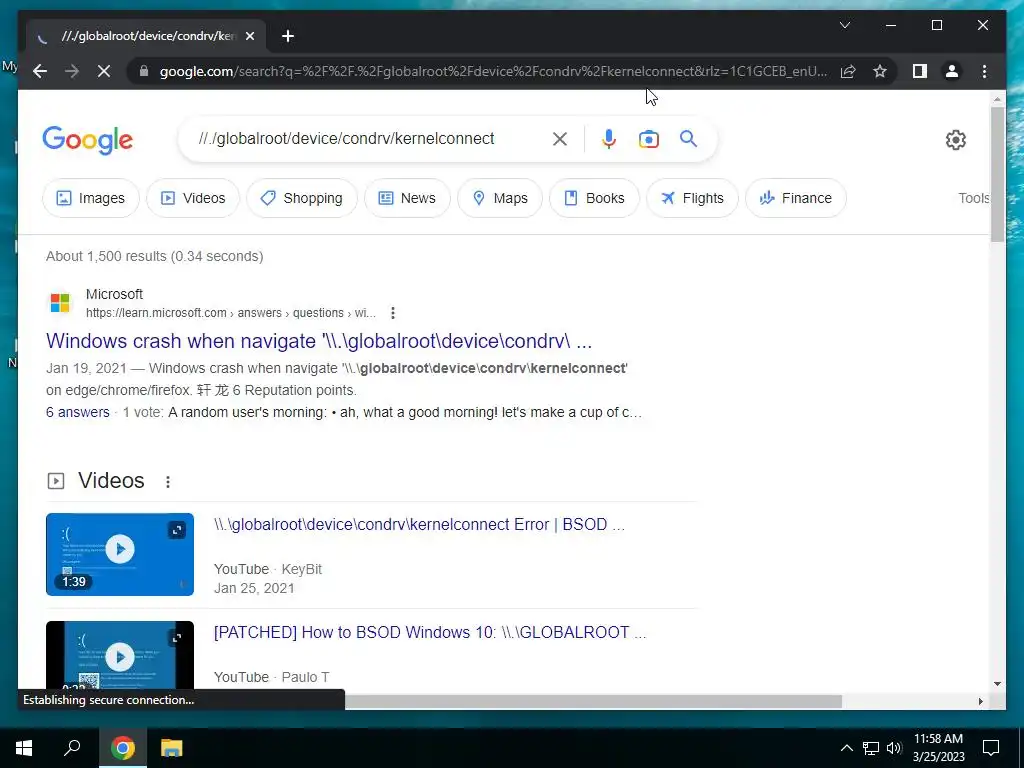Expand the Paulo T video preview icon
Viewport: 1024px width, 768px height.
tap(177, 637)
